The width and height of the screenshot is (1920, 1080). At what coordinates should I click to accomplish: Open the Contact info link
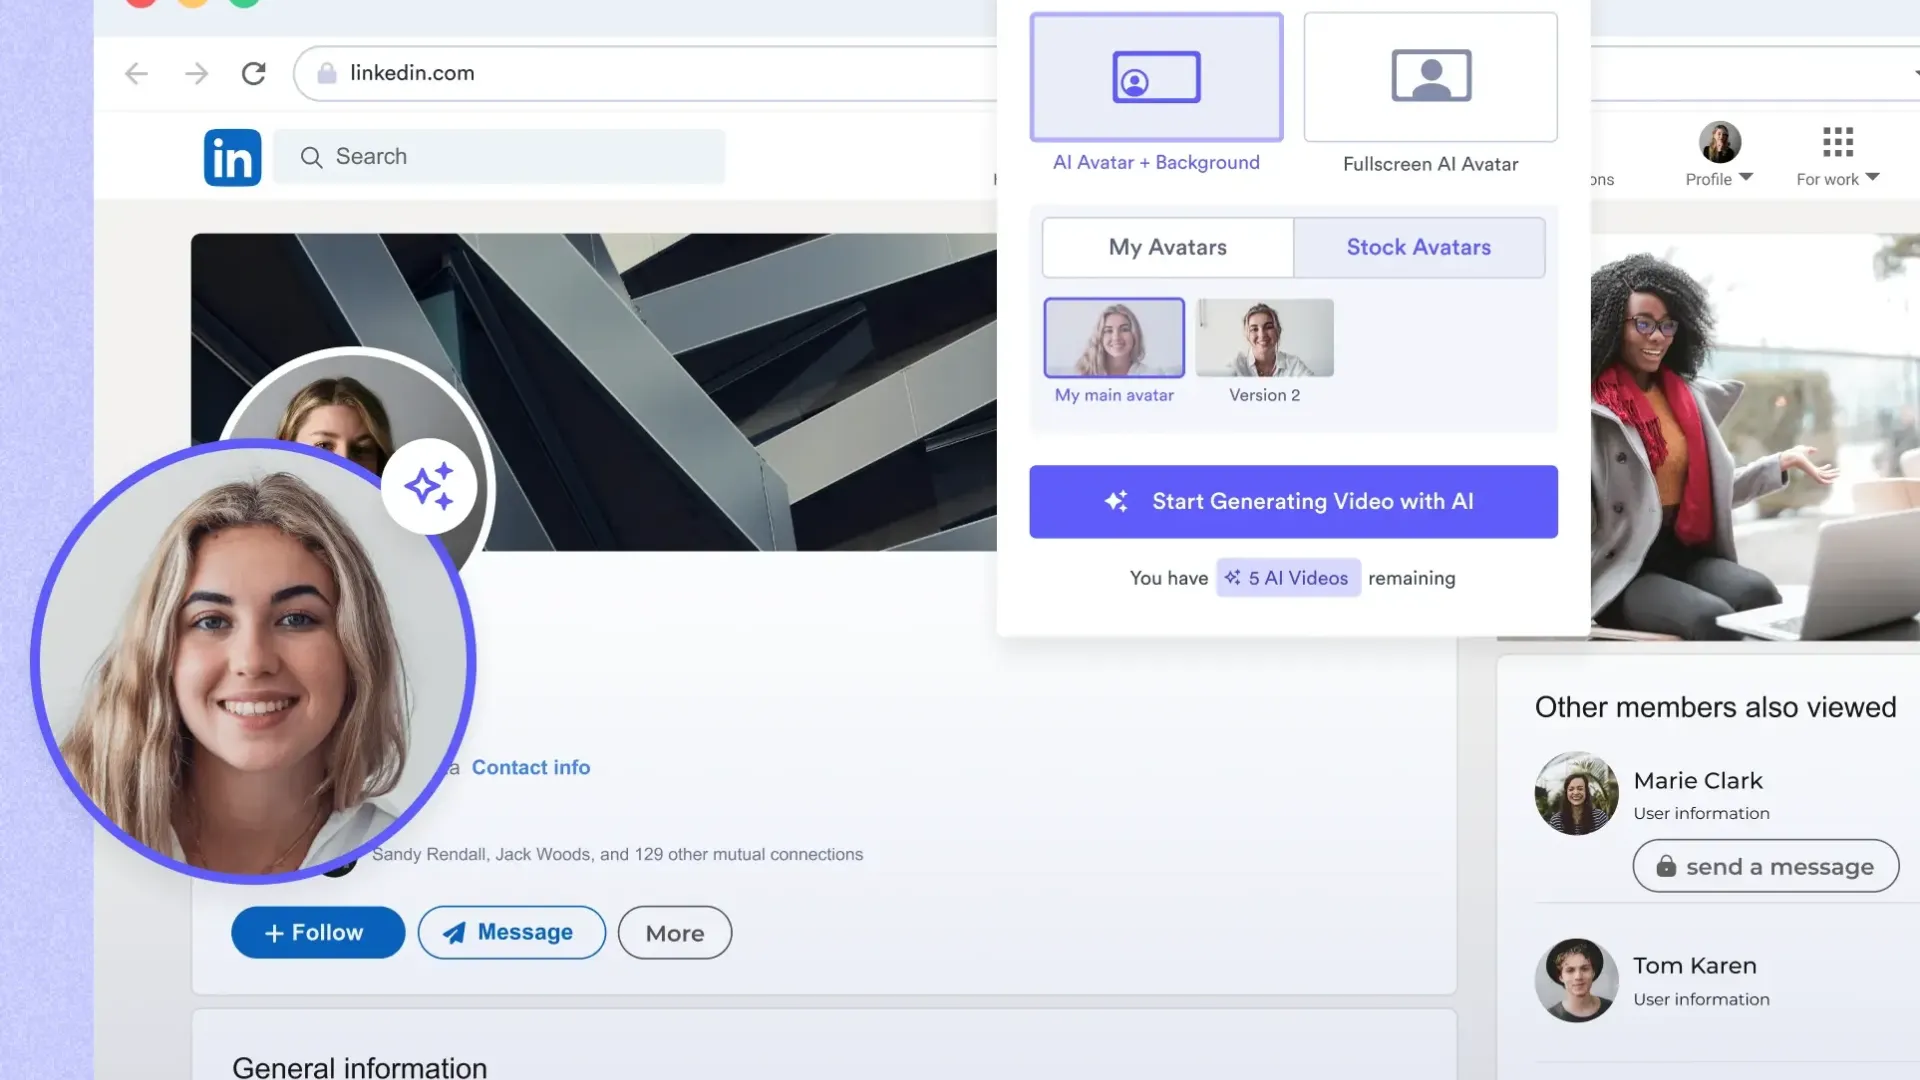click(531, 767)
